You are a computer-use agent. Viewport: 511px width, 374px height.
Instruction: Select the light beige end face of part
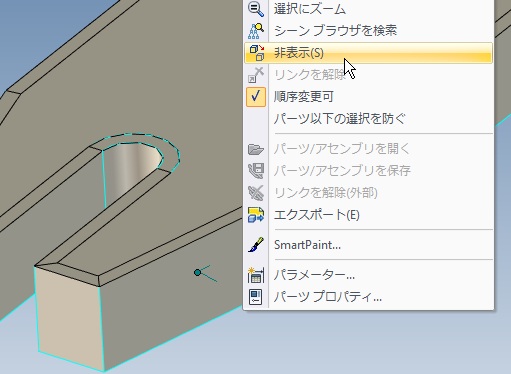[x=70, y=318]
